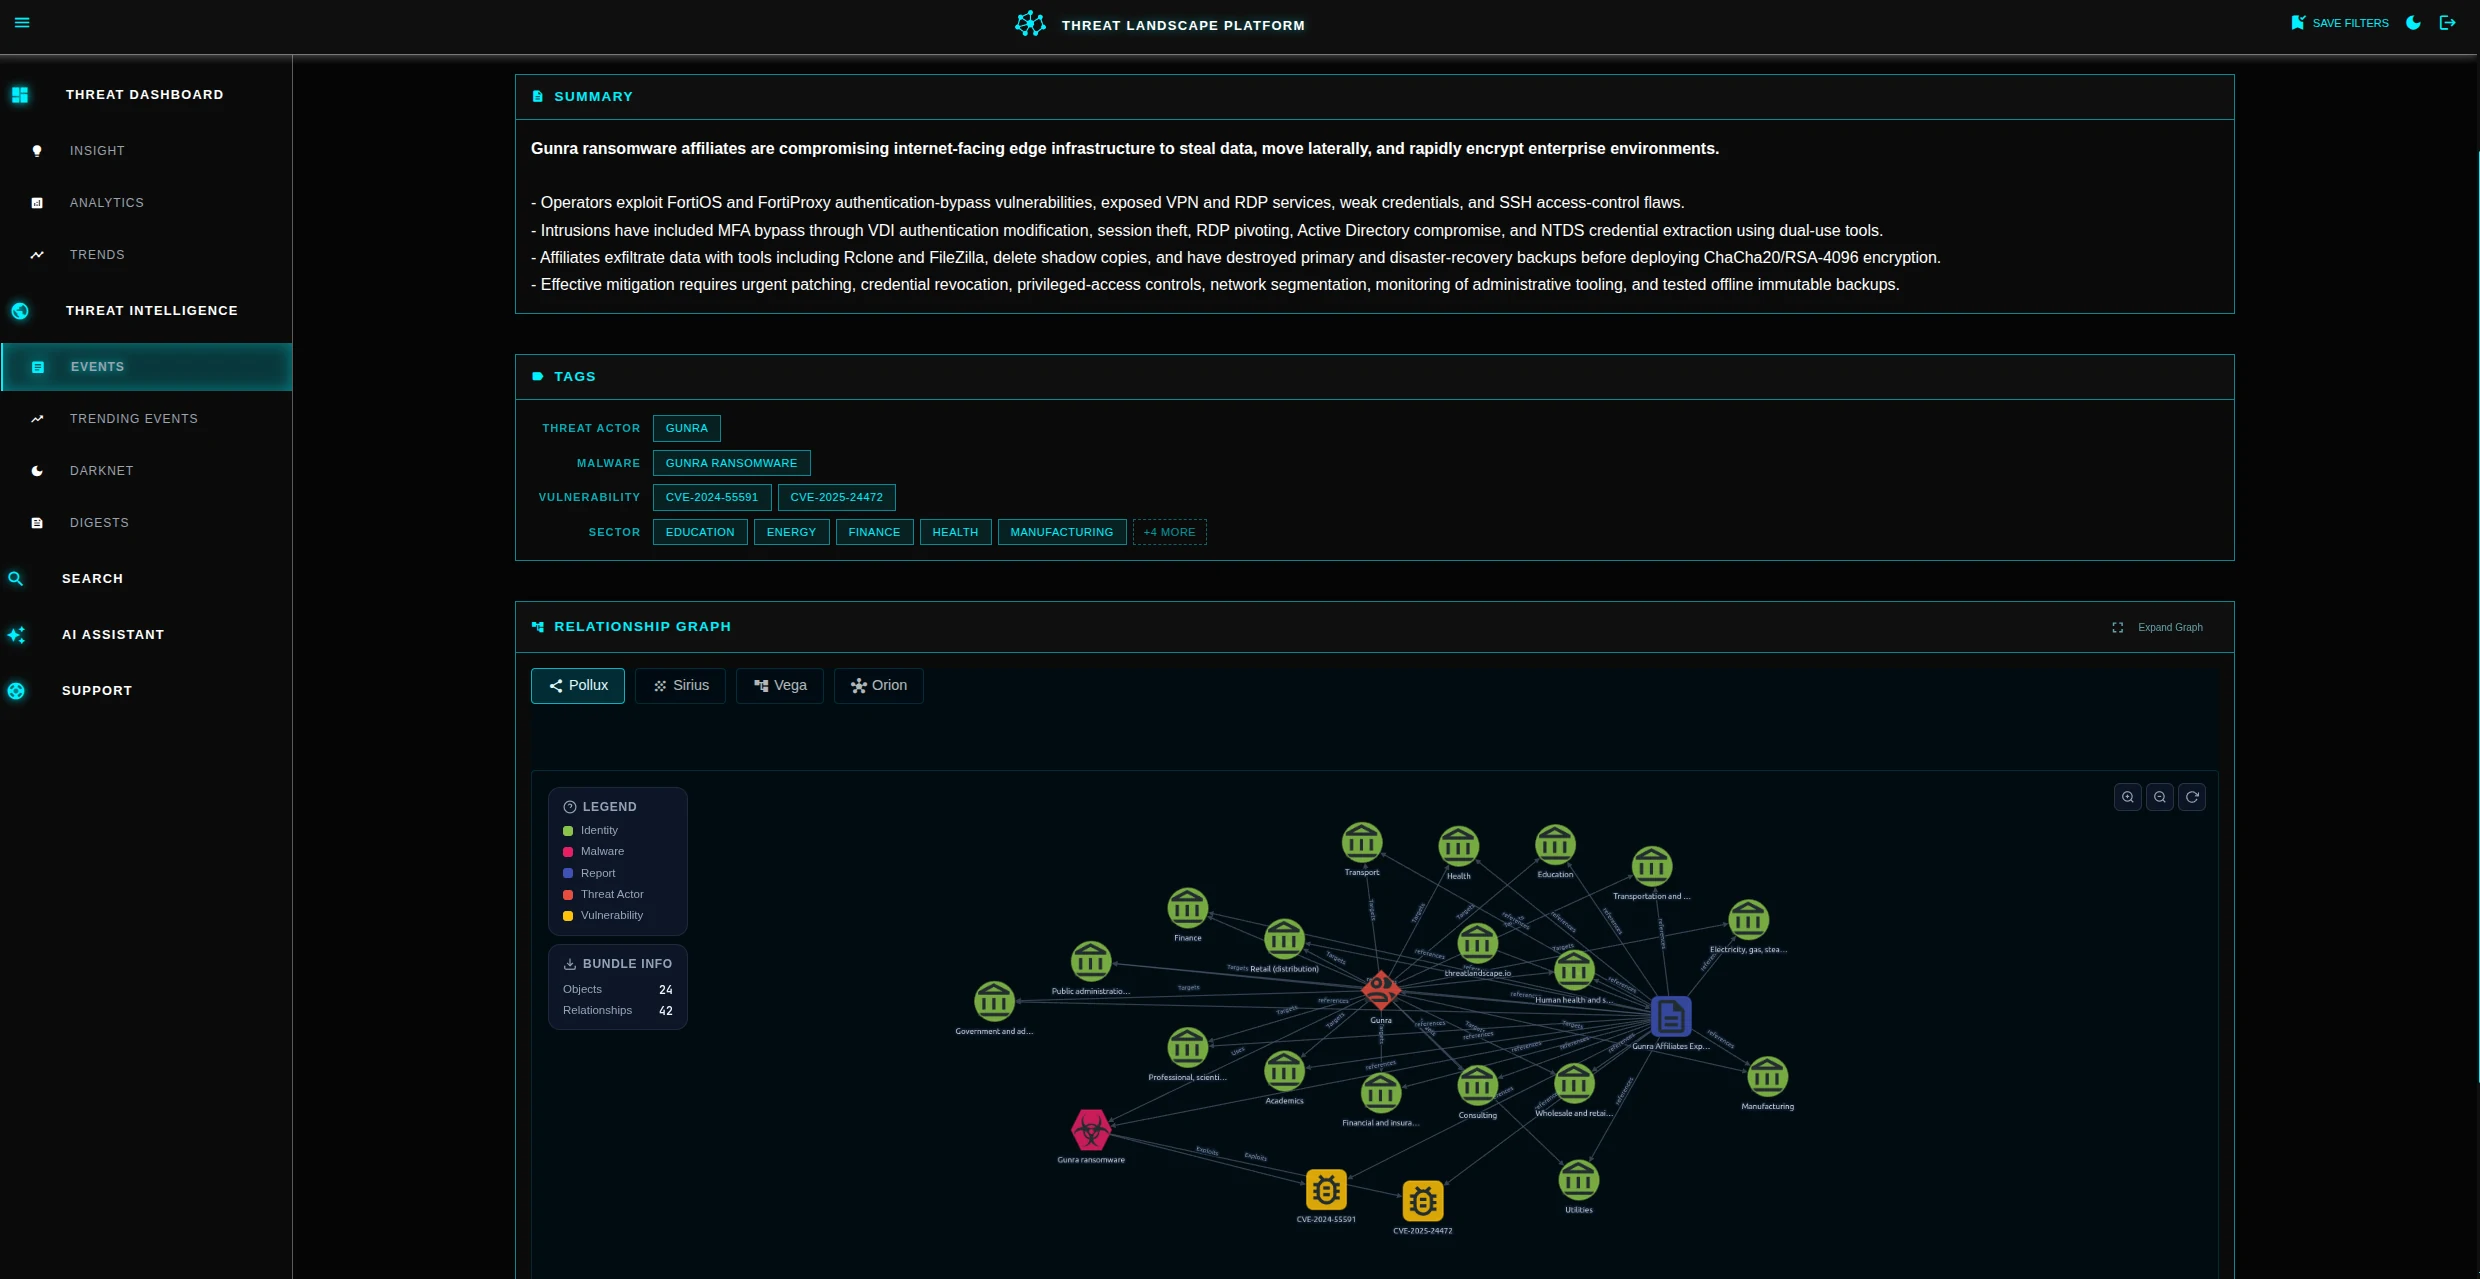Click the Bundle Info panel header
Image resolution: width=2480 pixels, height=1279 pixels.
[618, 964]
